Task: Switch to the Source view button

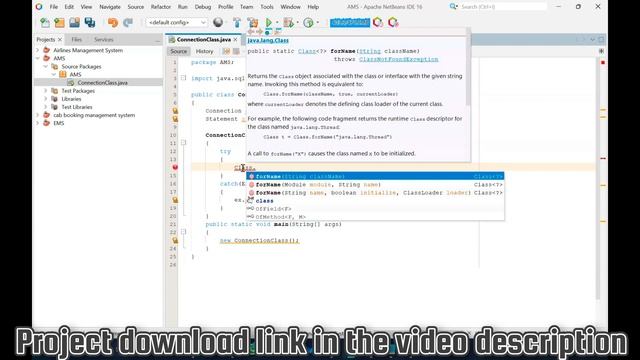Action: 178,51
